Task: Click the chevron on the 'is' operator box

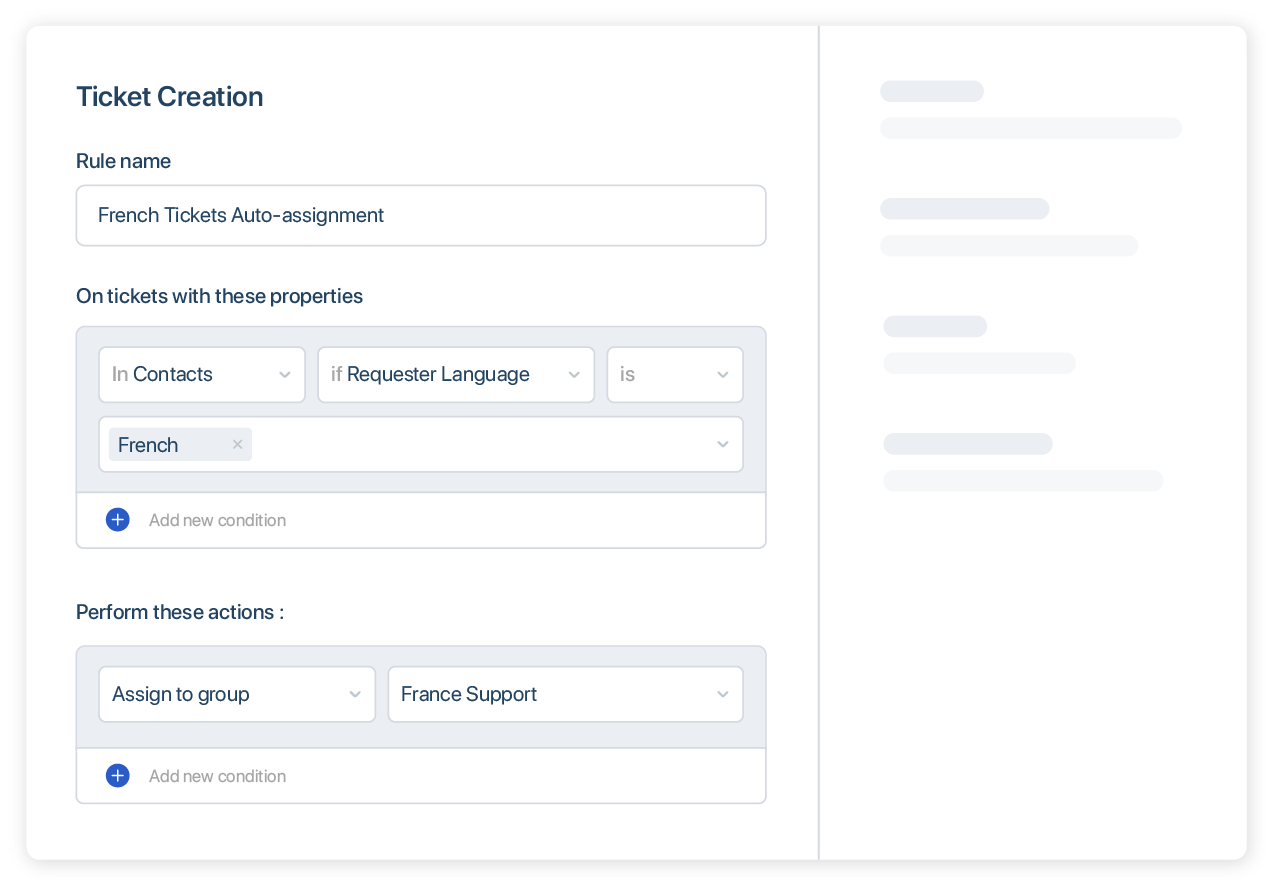Action: coord(722,374)
